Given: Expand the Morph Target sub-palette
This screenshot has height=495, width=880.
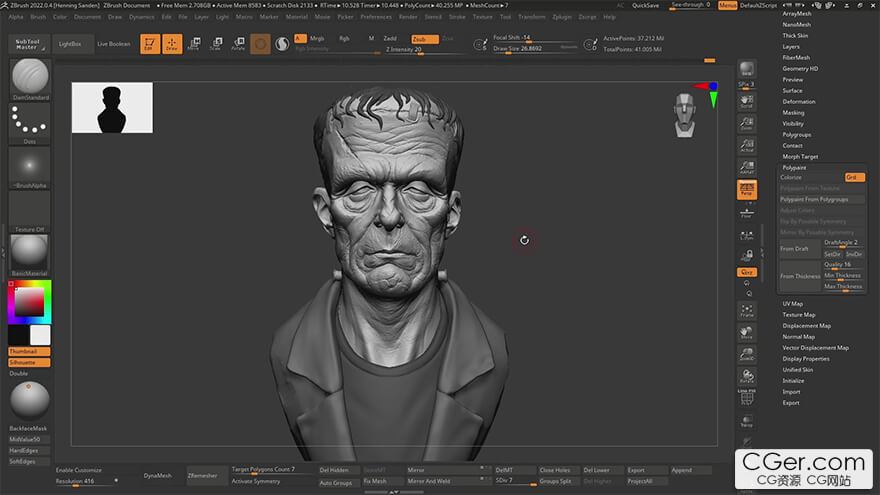Looking at the screenshot, I should coord(800,157).
